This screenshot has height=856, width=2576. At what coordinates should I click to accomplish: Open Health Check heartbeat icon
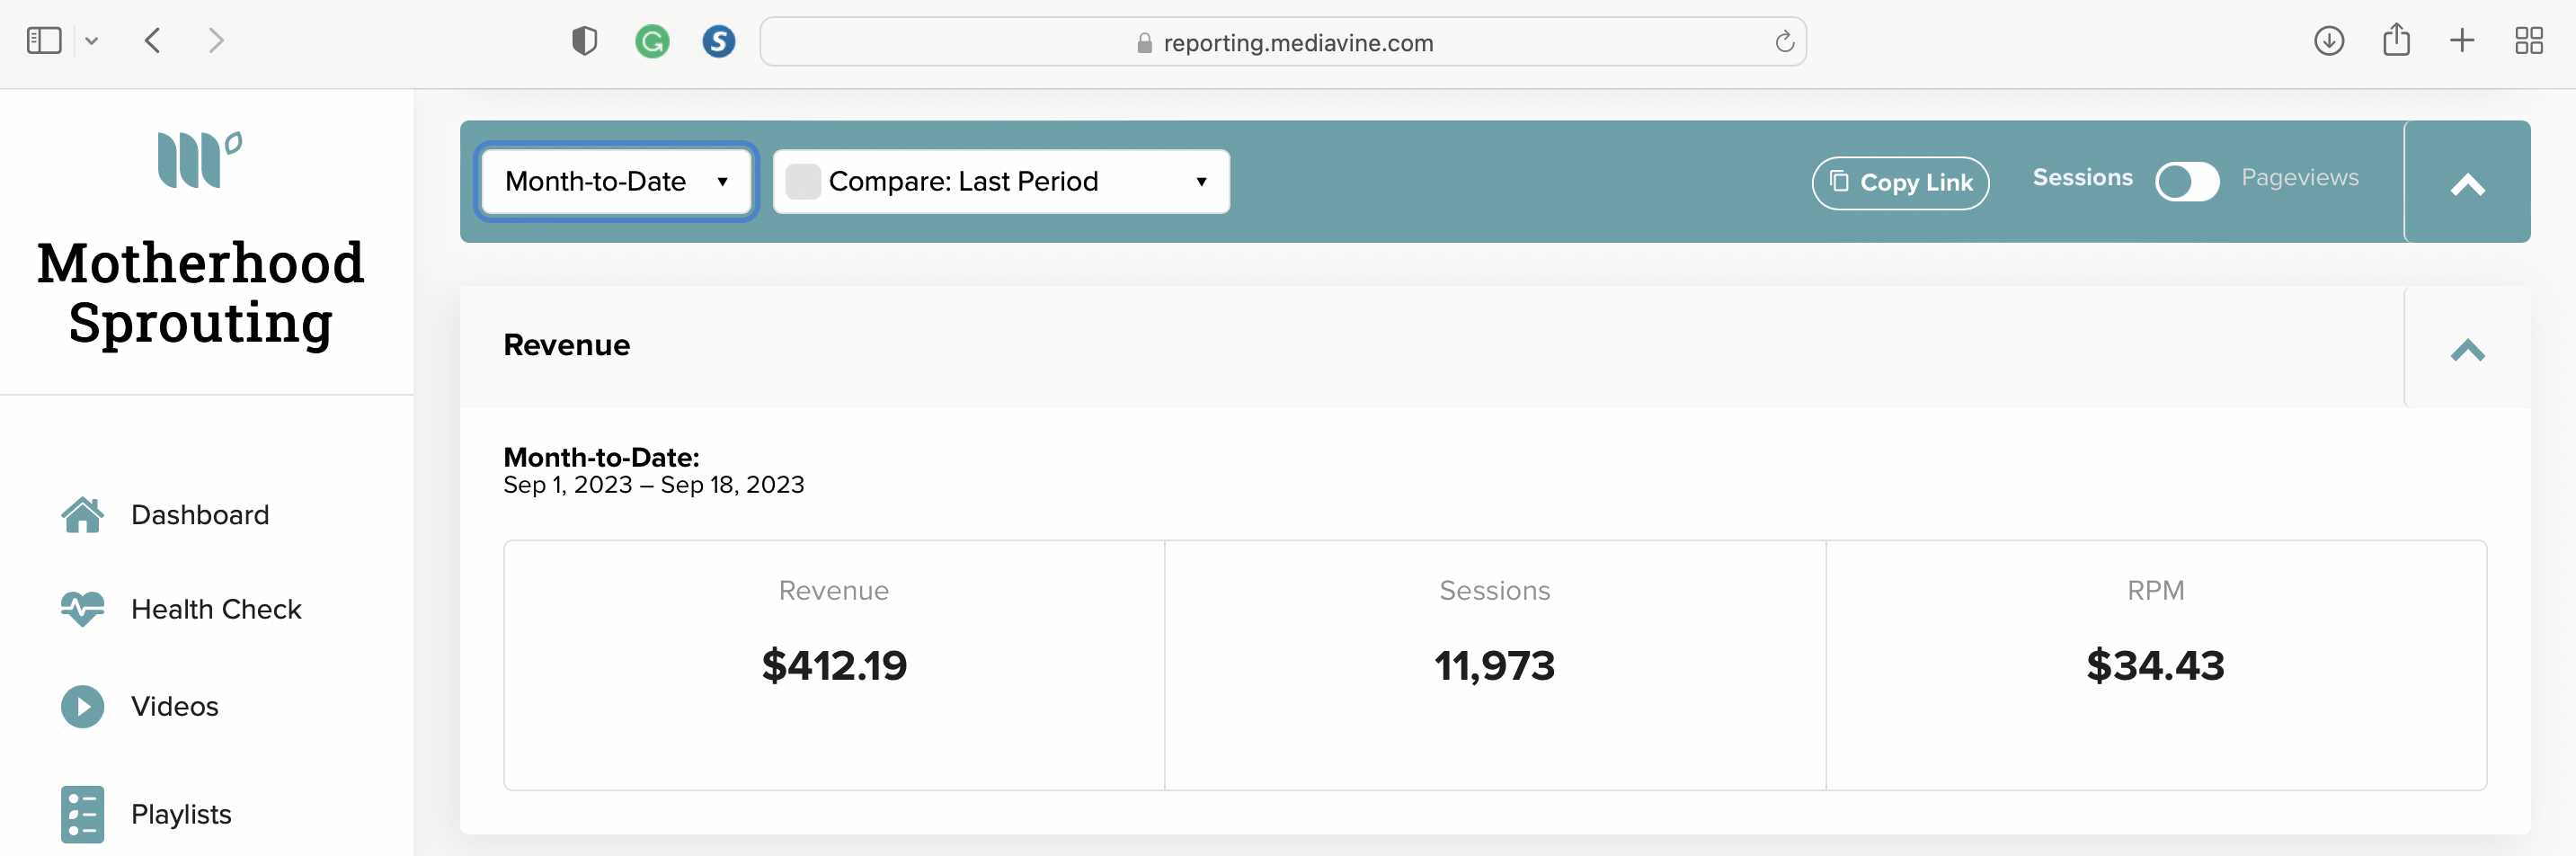82,609
